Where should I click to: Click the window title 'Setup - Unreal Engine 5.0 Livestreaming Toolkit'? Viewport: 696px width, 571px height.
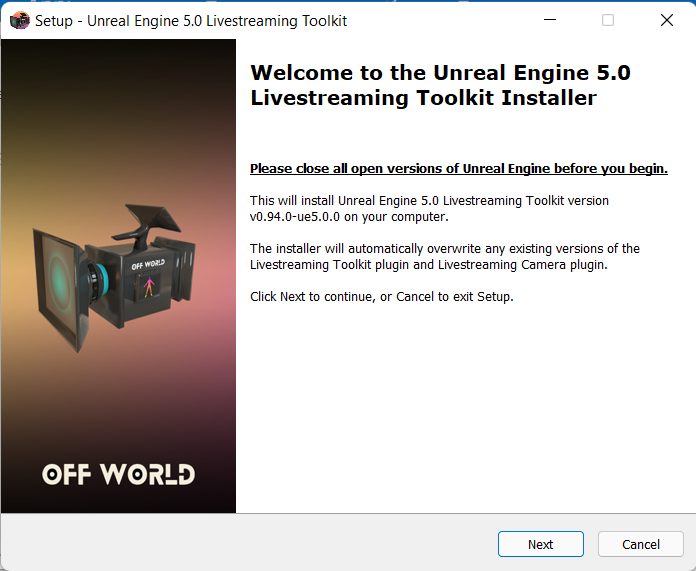click(x=191, y=21)
